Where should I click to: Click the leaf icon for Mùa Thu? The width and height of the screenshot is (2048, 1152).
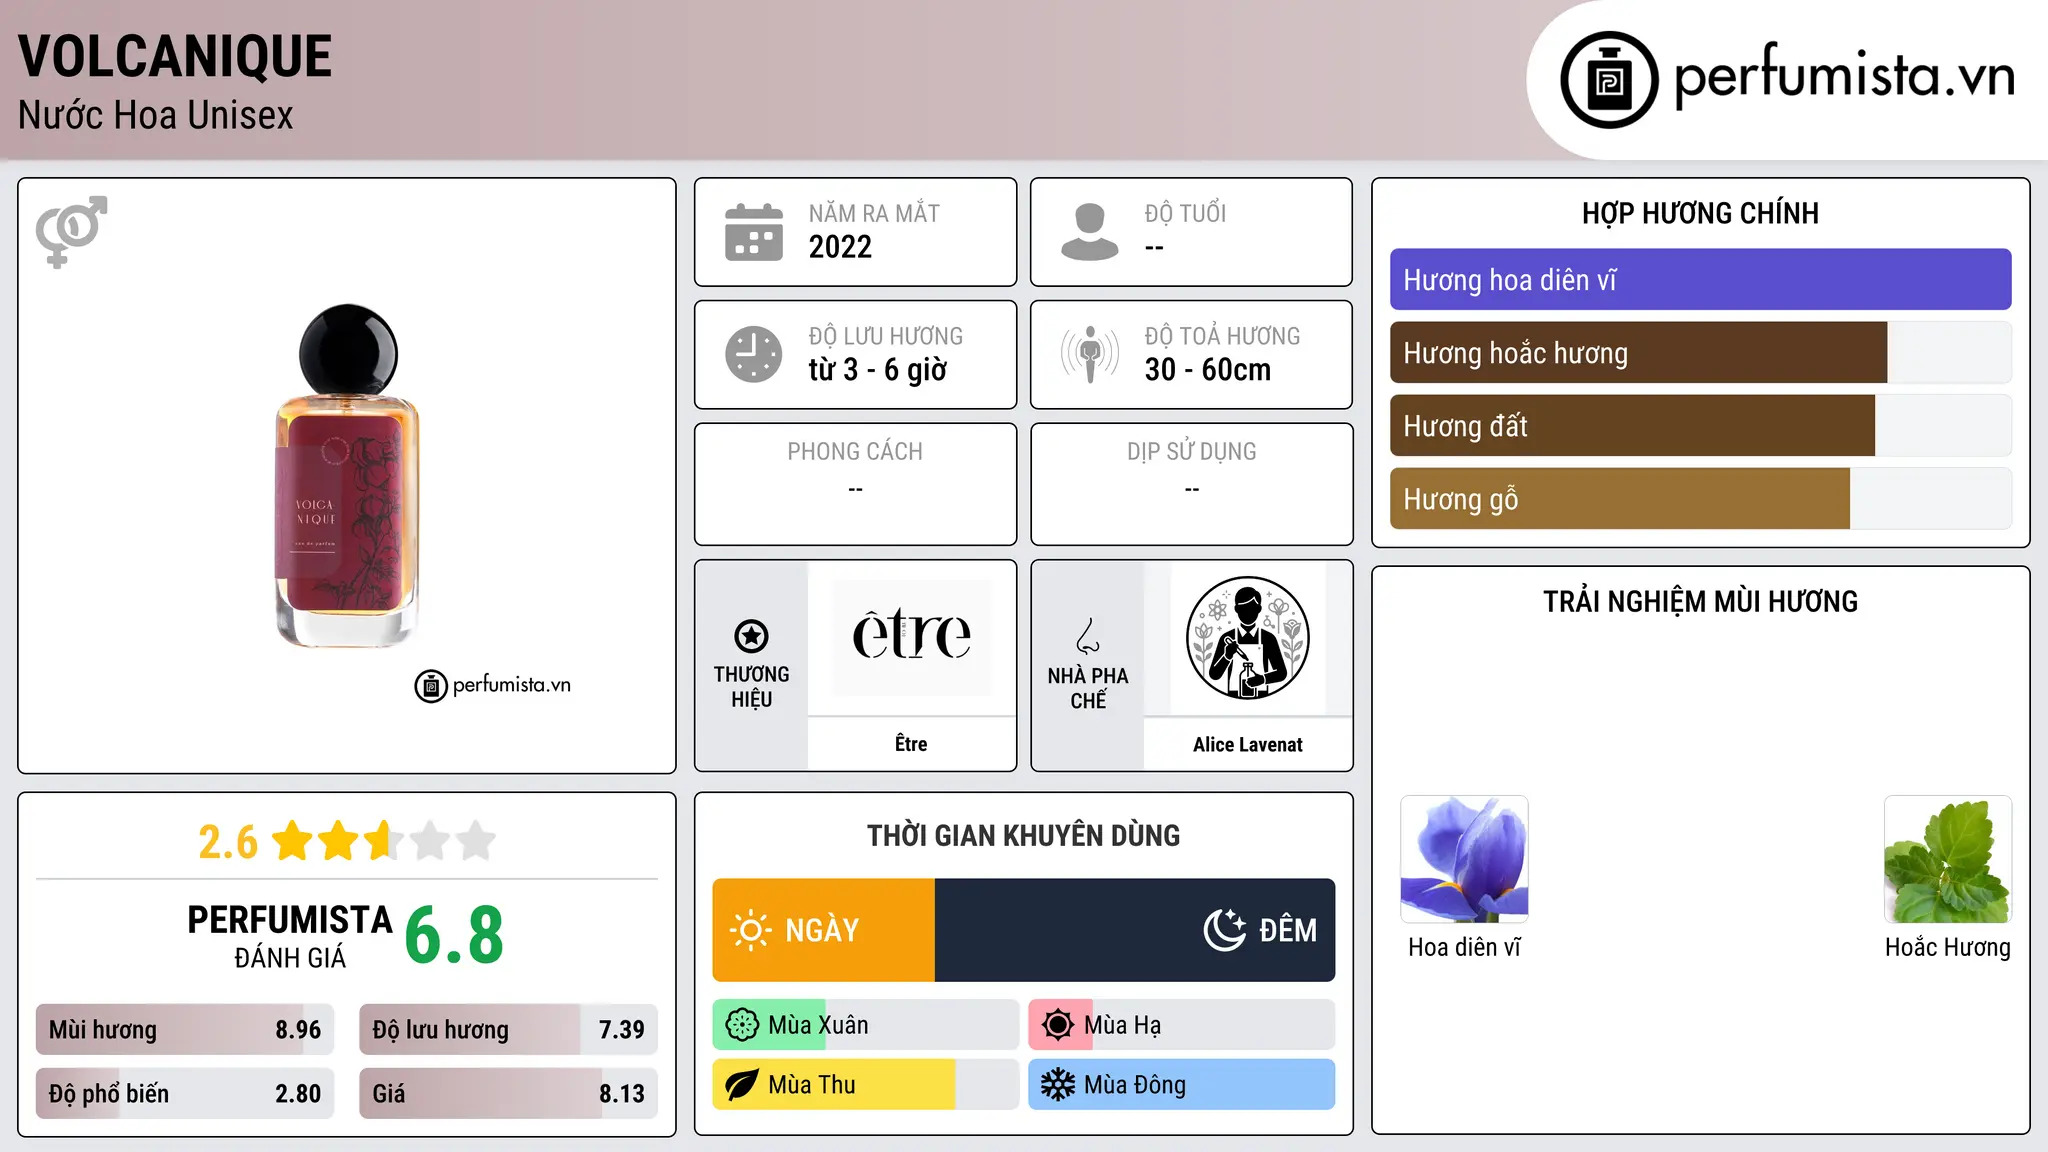click(x=742, y=1085)
